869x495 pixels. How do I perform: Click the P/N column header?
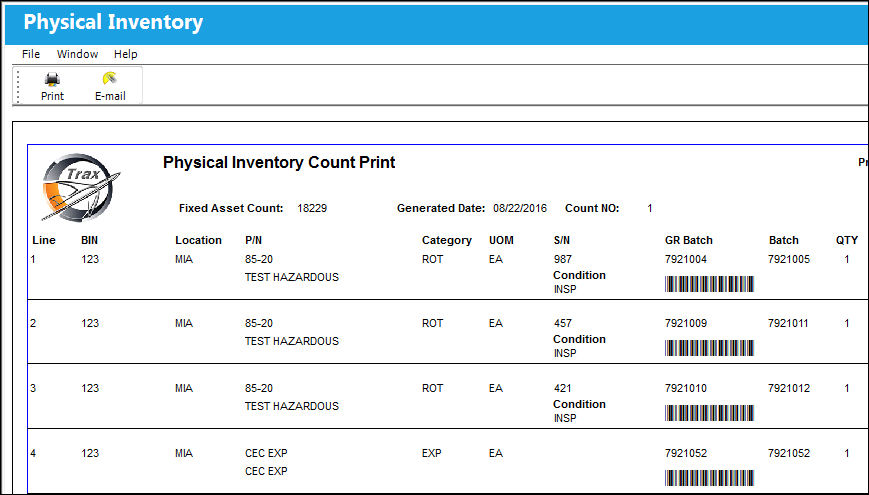pyautogui.click(x=253, y=241)
